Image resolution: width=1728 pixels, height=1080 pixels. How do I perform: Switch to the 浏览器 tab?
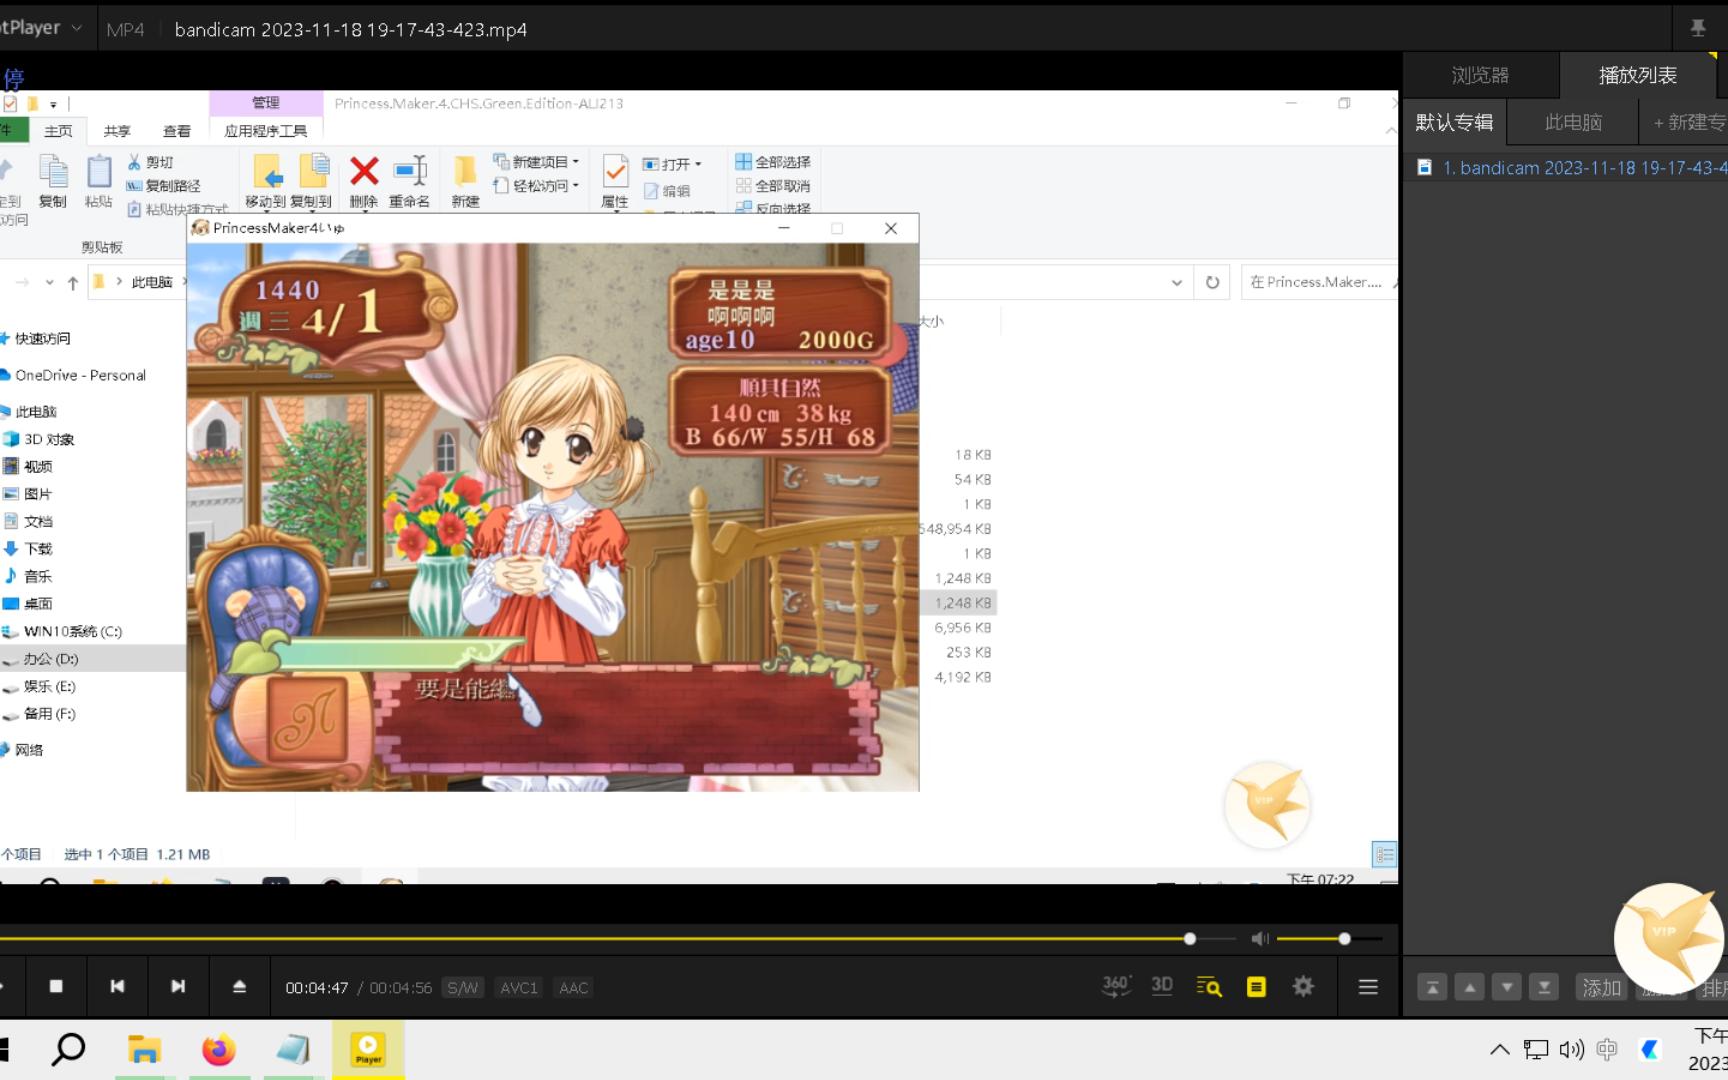coord(1480,75)
